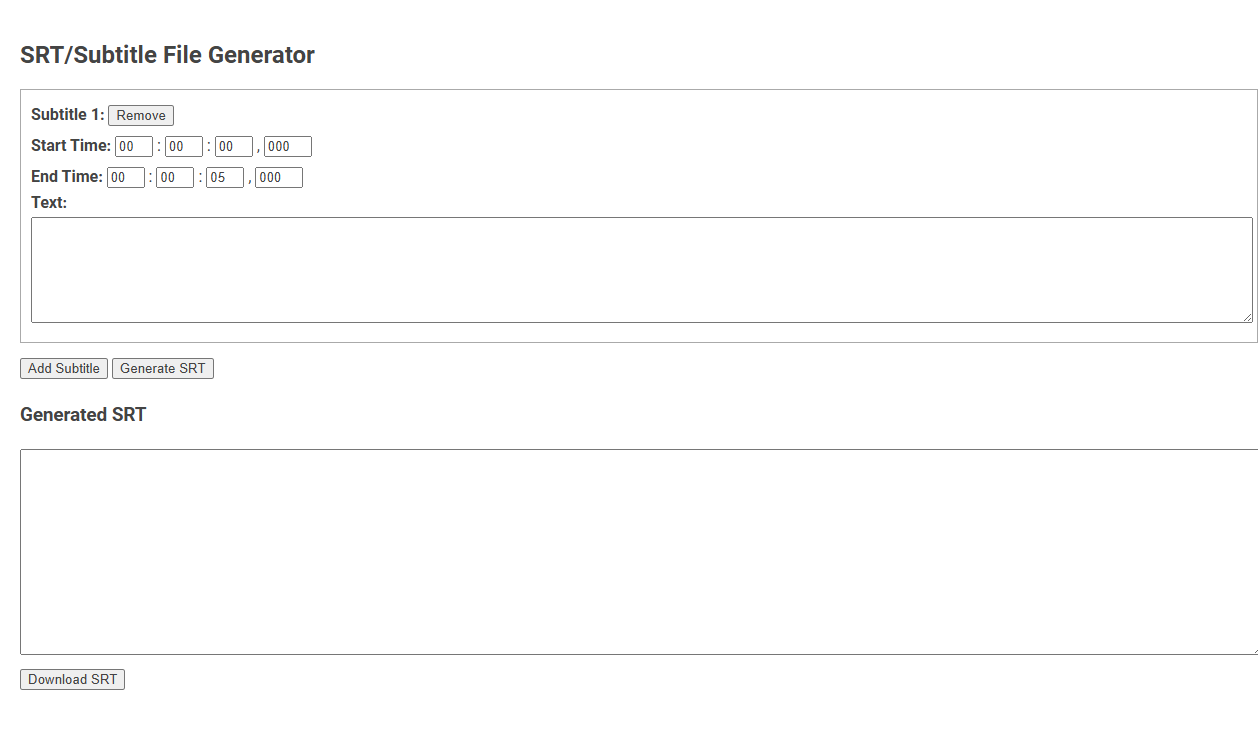Select the start time hours field

(133, 146)
